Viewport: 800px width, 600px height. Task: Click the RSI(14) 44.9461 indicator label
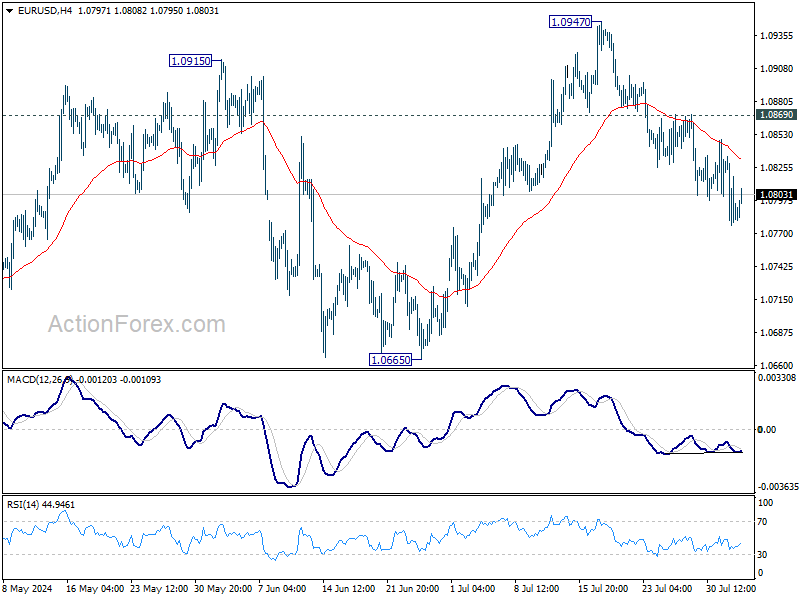[x=41, y=505]
